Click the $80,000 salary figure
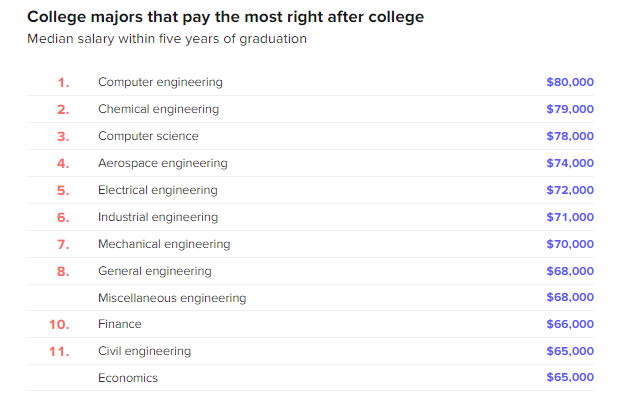Viewport: 629px width, 393px height. point(570,82)
